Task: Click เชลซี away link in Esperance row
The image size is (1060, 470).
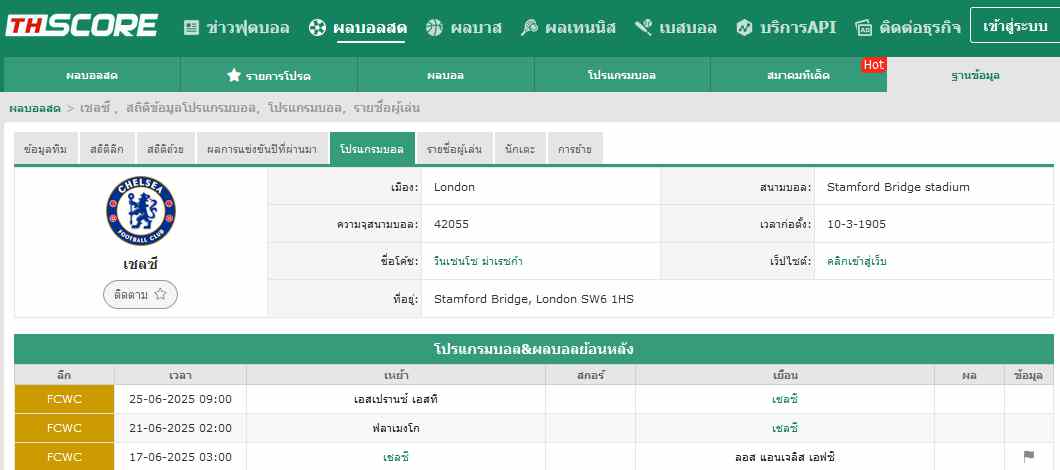Action: [x=785, y=399]
